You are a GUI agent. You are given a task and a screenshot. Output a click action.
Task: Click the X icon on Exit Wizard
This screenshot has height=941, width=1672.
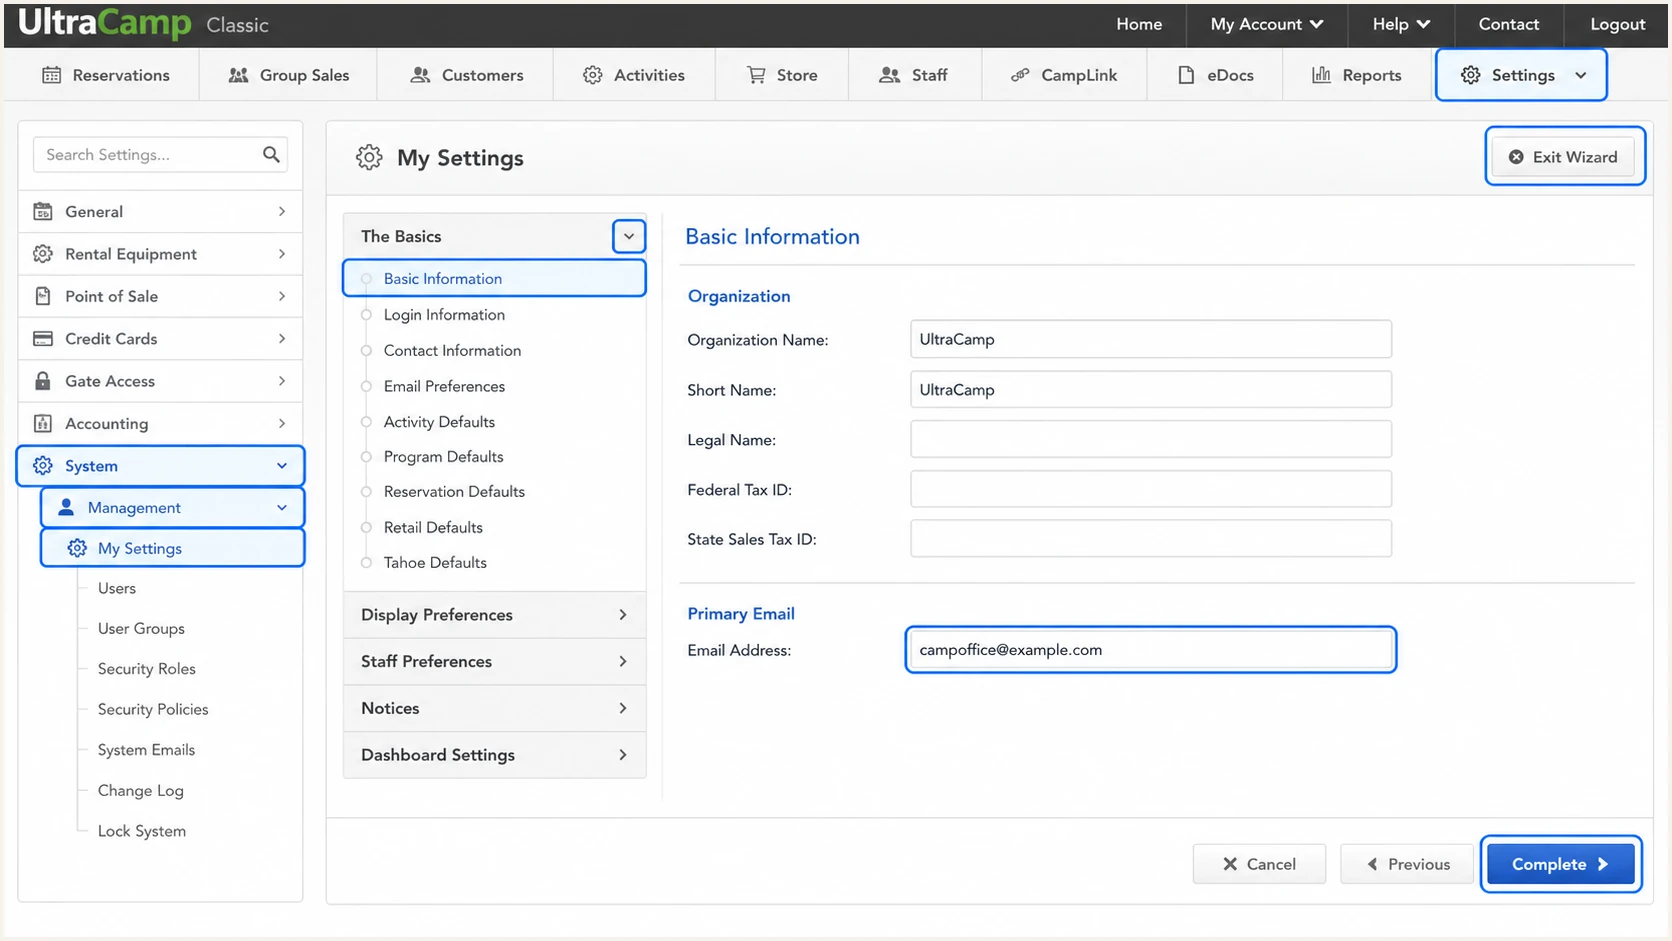point(1516,157)
